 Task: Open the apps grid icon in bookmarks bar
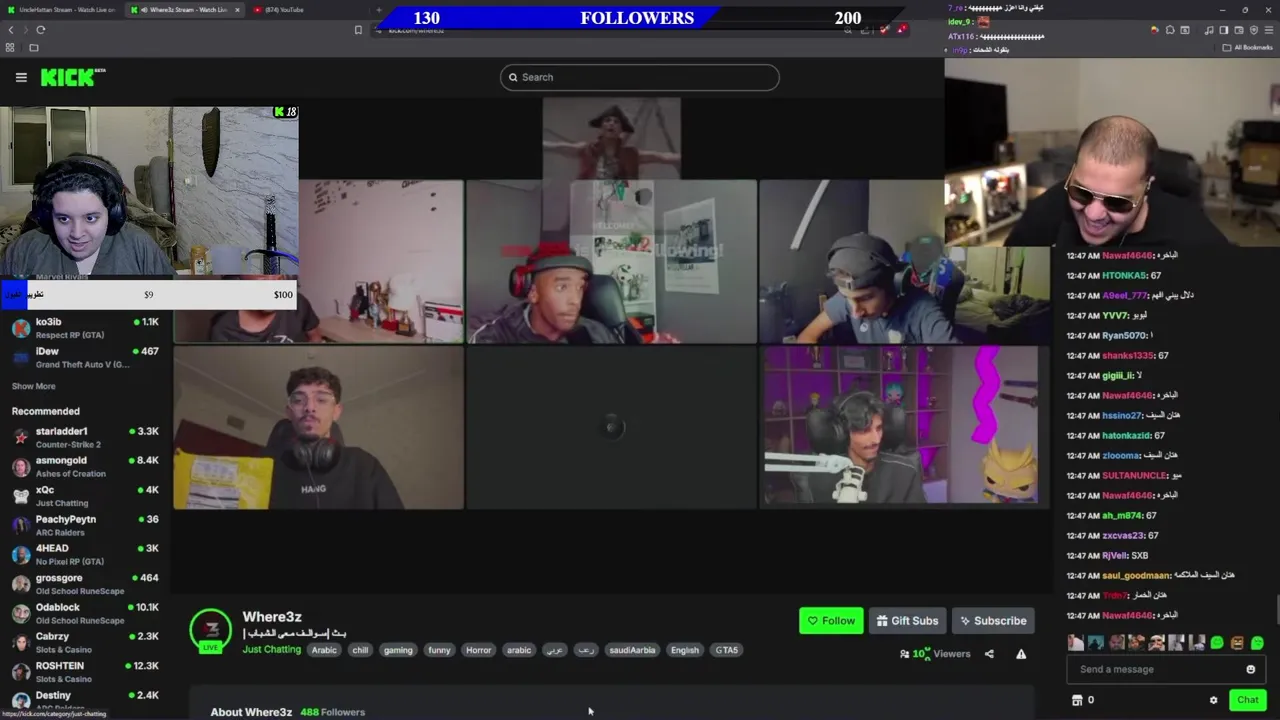coord(10,47)
